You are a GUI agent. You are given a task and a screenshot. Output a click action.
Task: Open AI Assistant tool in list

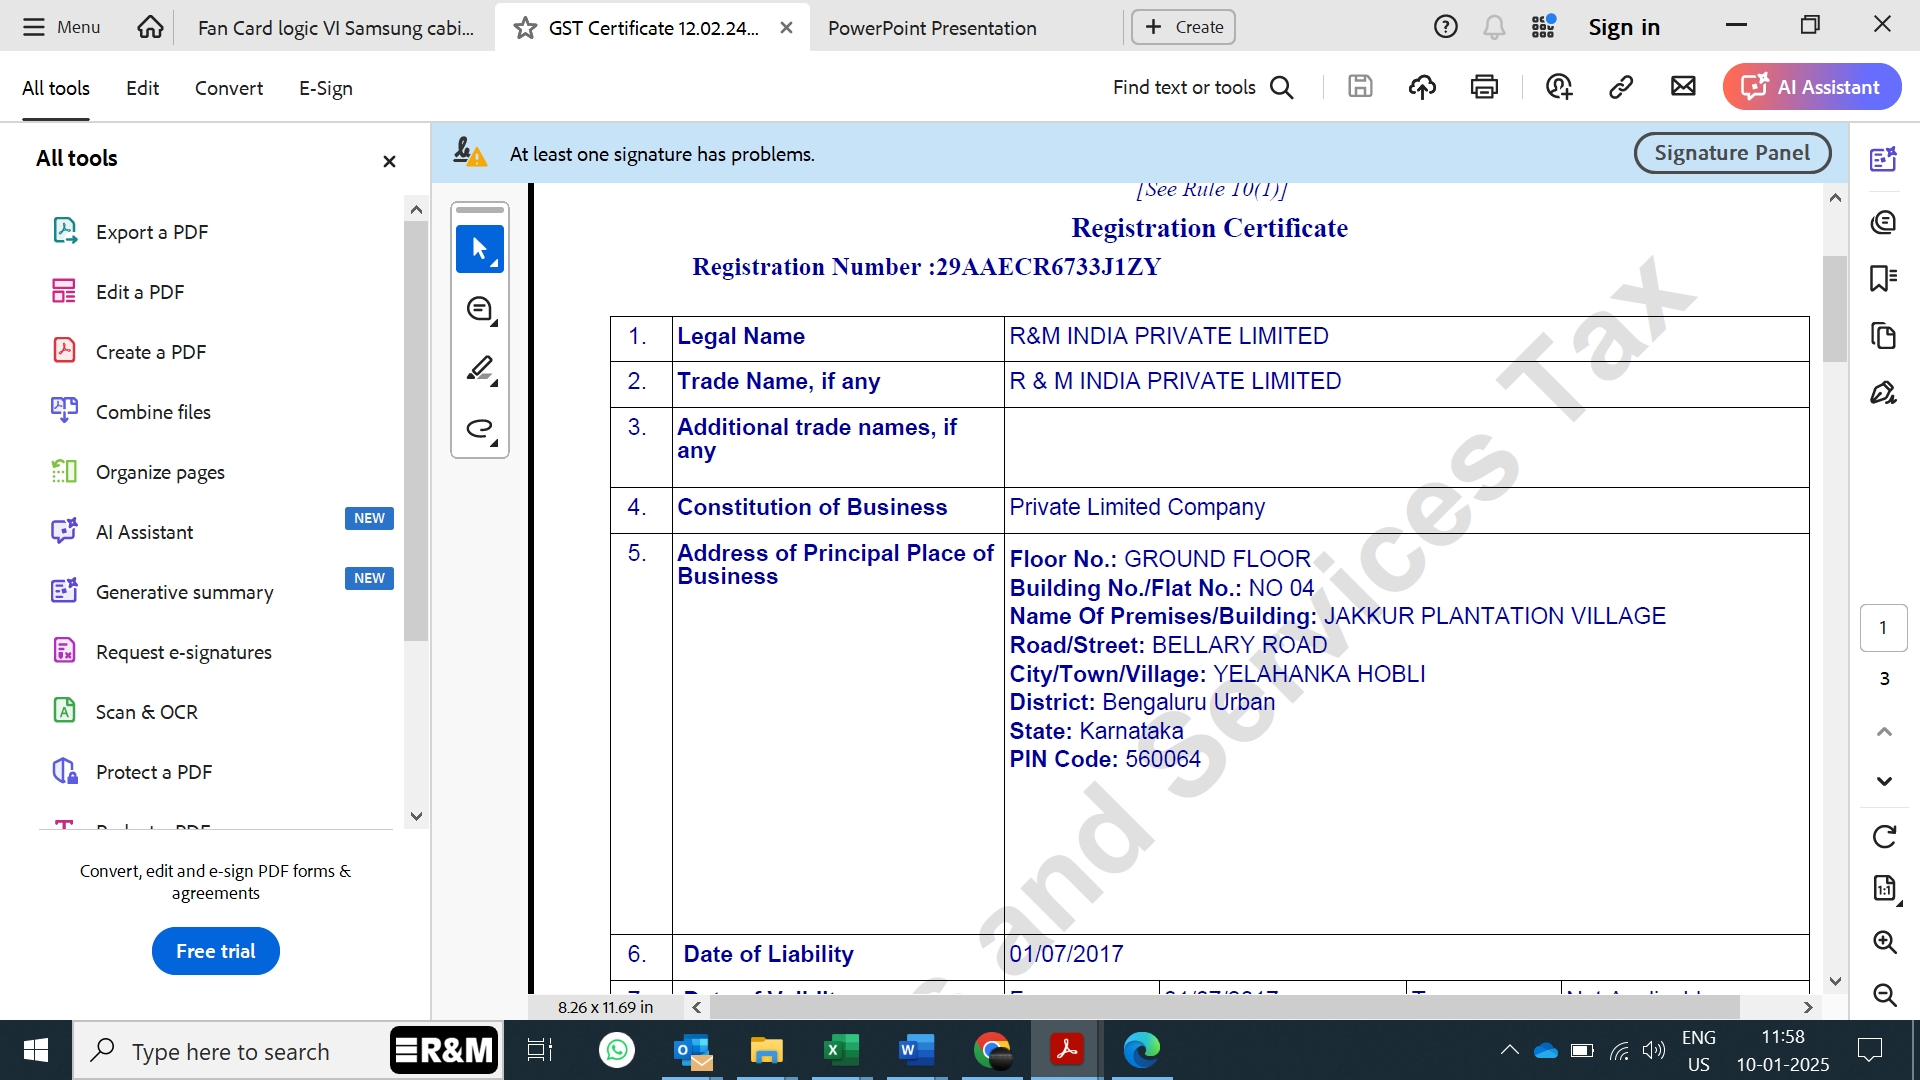[144, 532]
